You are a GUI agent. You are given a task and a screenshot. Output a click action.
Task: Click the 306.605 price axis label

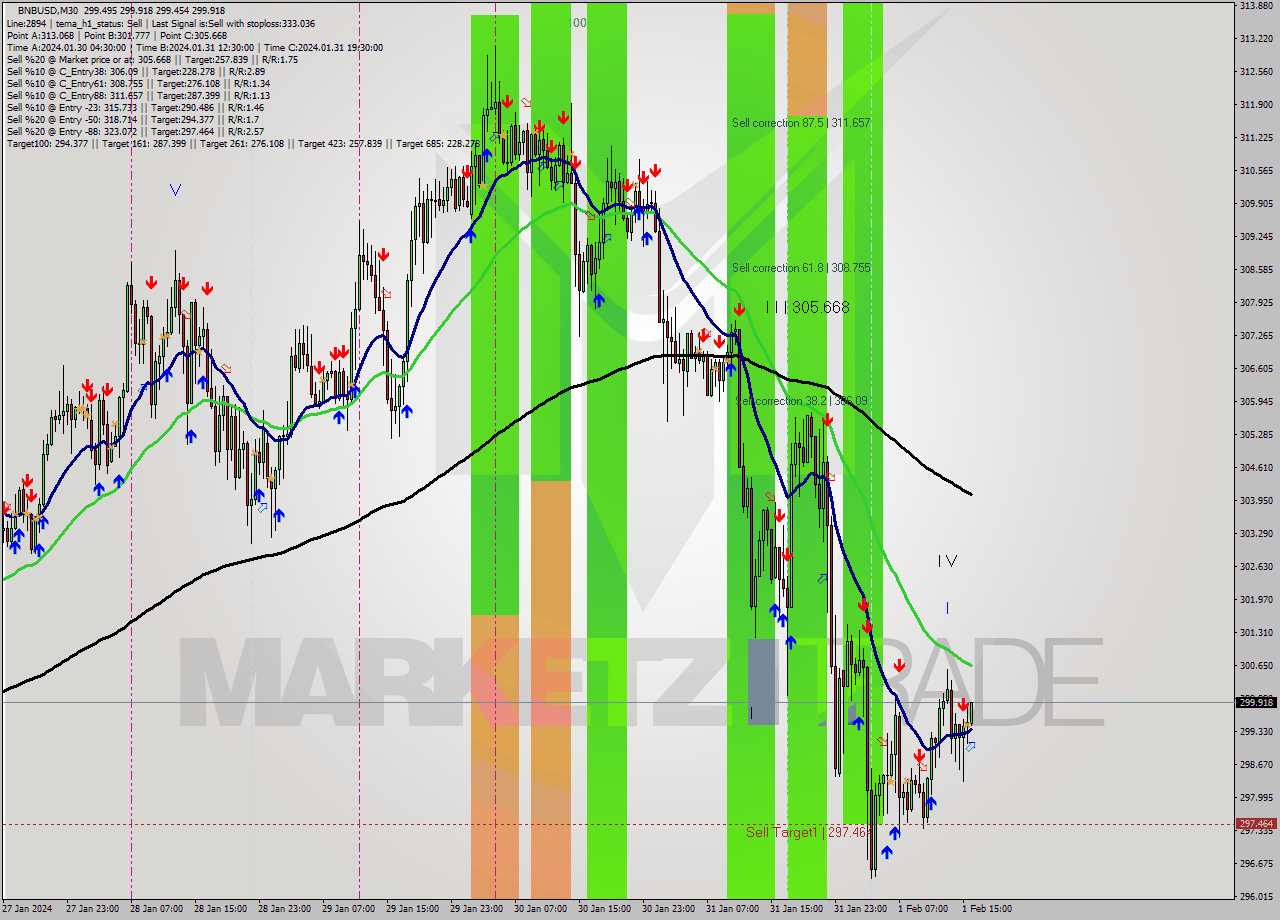1256,368
